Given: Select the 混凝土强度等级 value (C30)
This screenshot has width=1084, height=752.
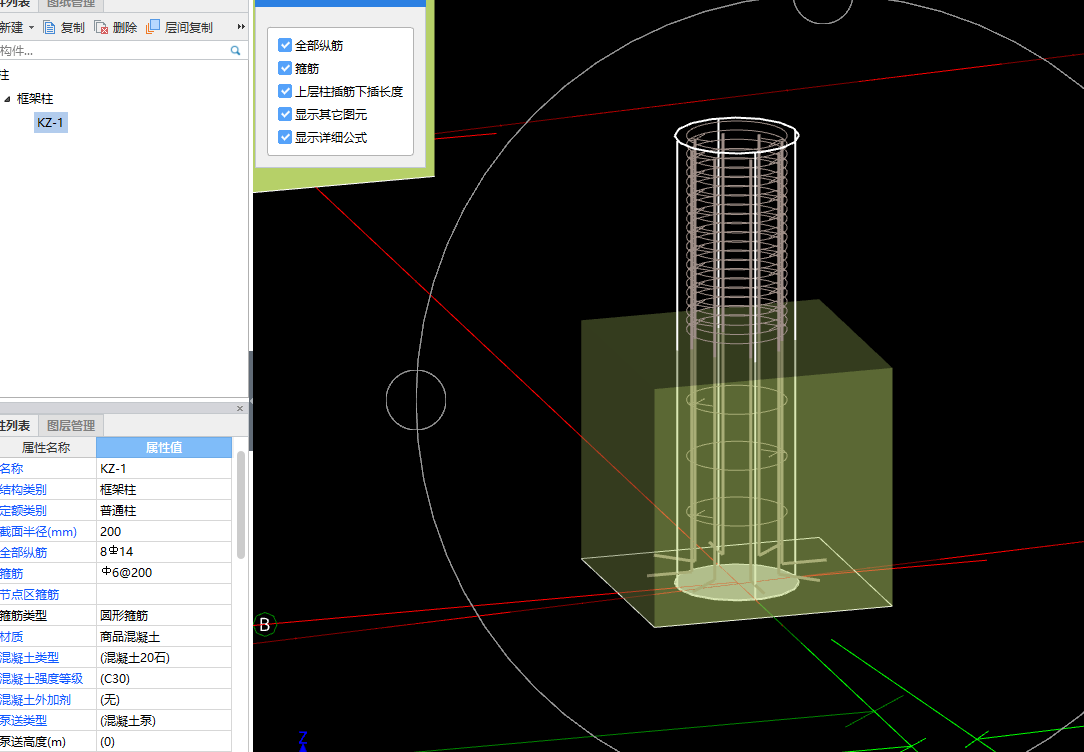Looking at the screenshot, I should (164, 679).
